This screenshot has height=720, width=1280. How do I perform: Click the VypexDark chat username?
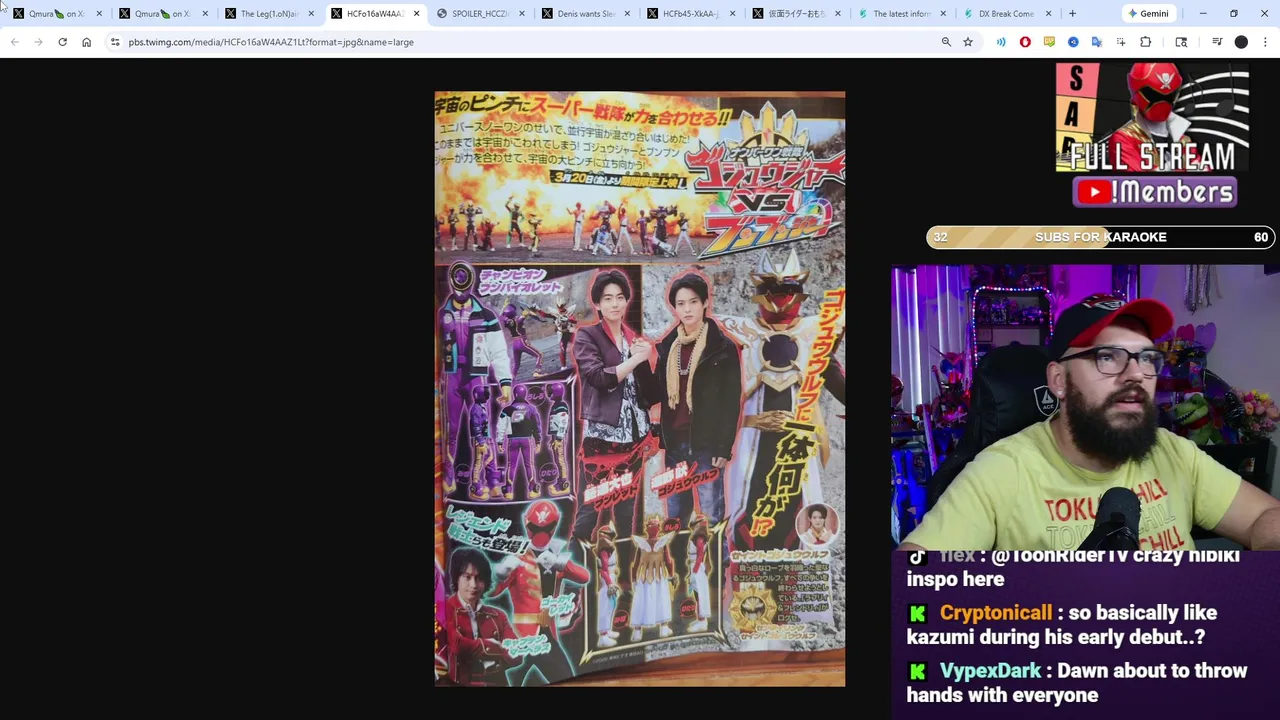(990, 671)
